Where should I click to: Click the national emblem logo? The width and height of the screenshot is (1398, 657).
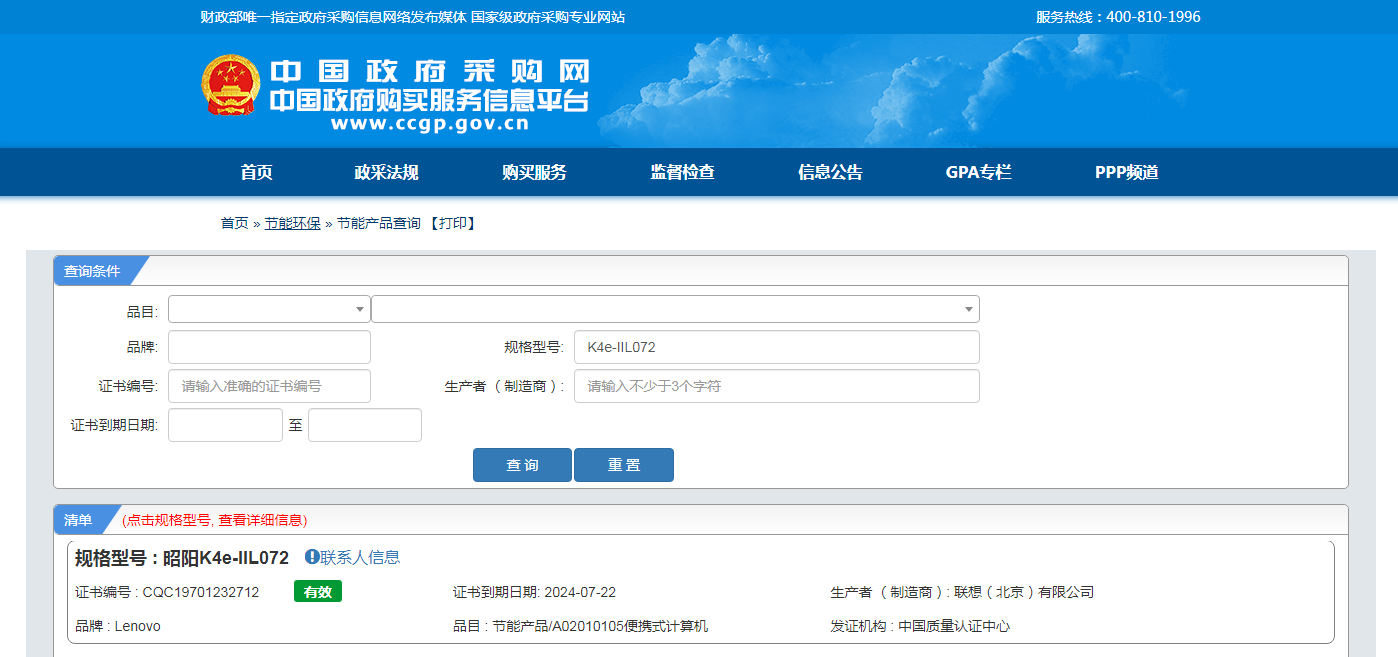[231, 85]
